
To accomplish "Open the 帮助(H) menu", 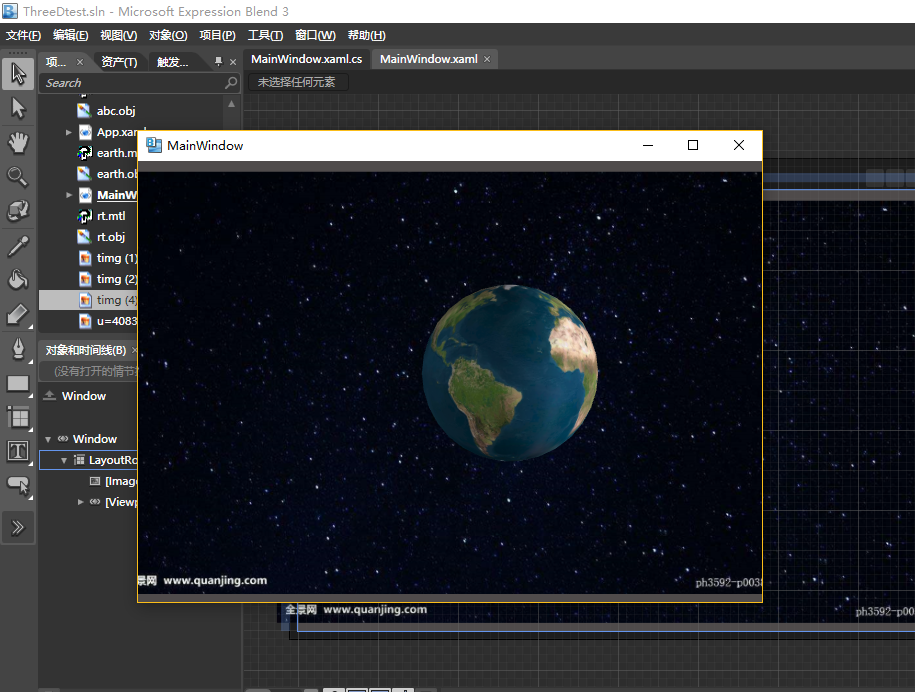I will (x=366, y=35).
